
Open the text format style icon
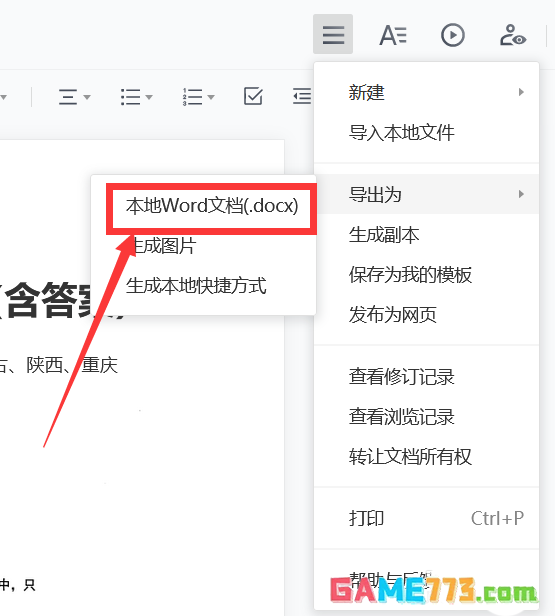(x=393, y=35)
